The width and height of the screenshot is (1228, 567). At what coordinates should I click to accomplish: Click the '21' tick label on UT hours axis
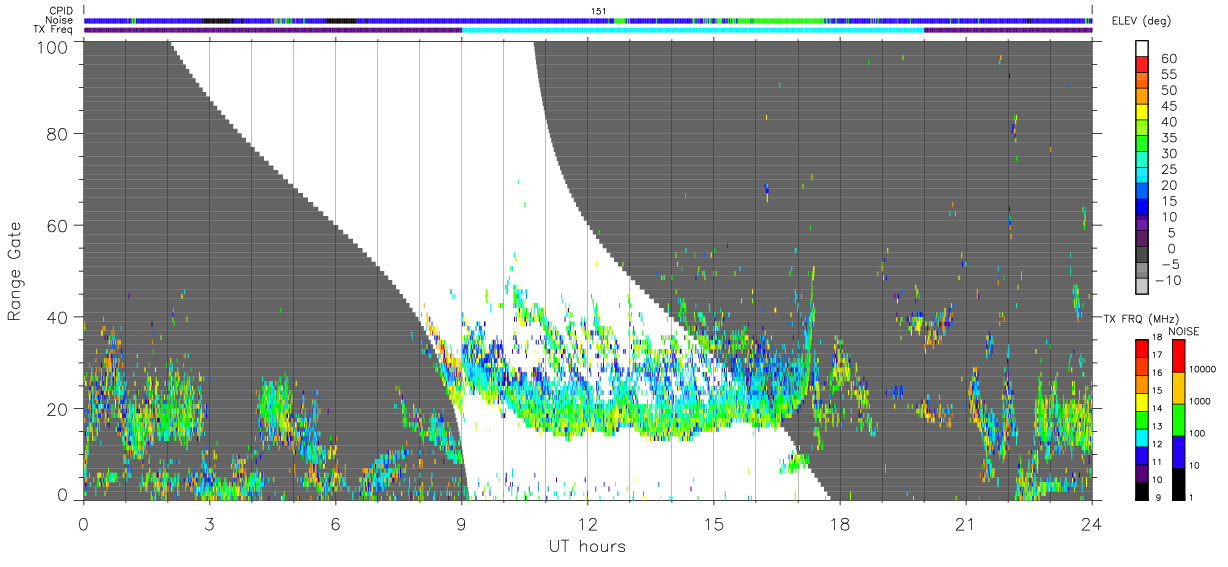pyautogui.click(x=965, y=523)
